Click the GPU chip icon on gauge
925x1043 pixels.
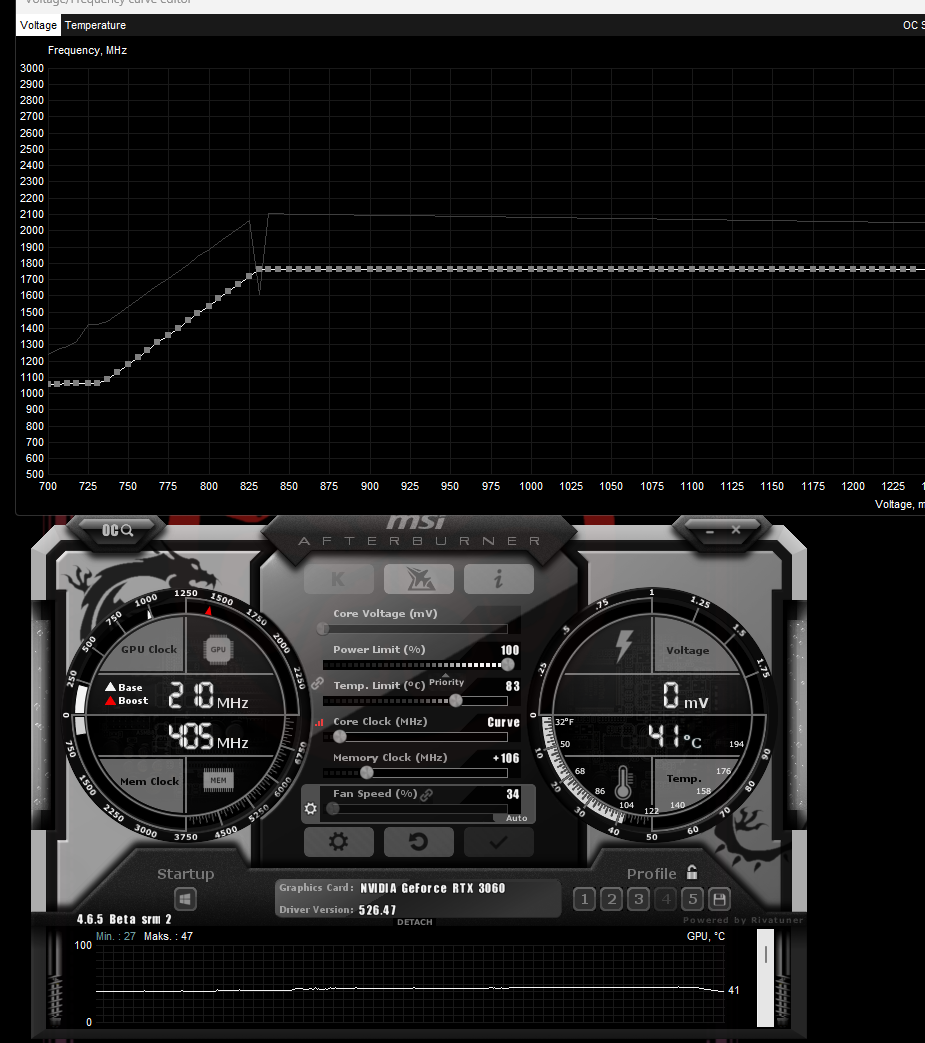218,649
